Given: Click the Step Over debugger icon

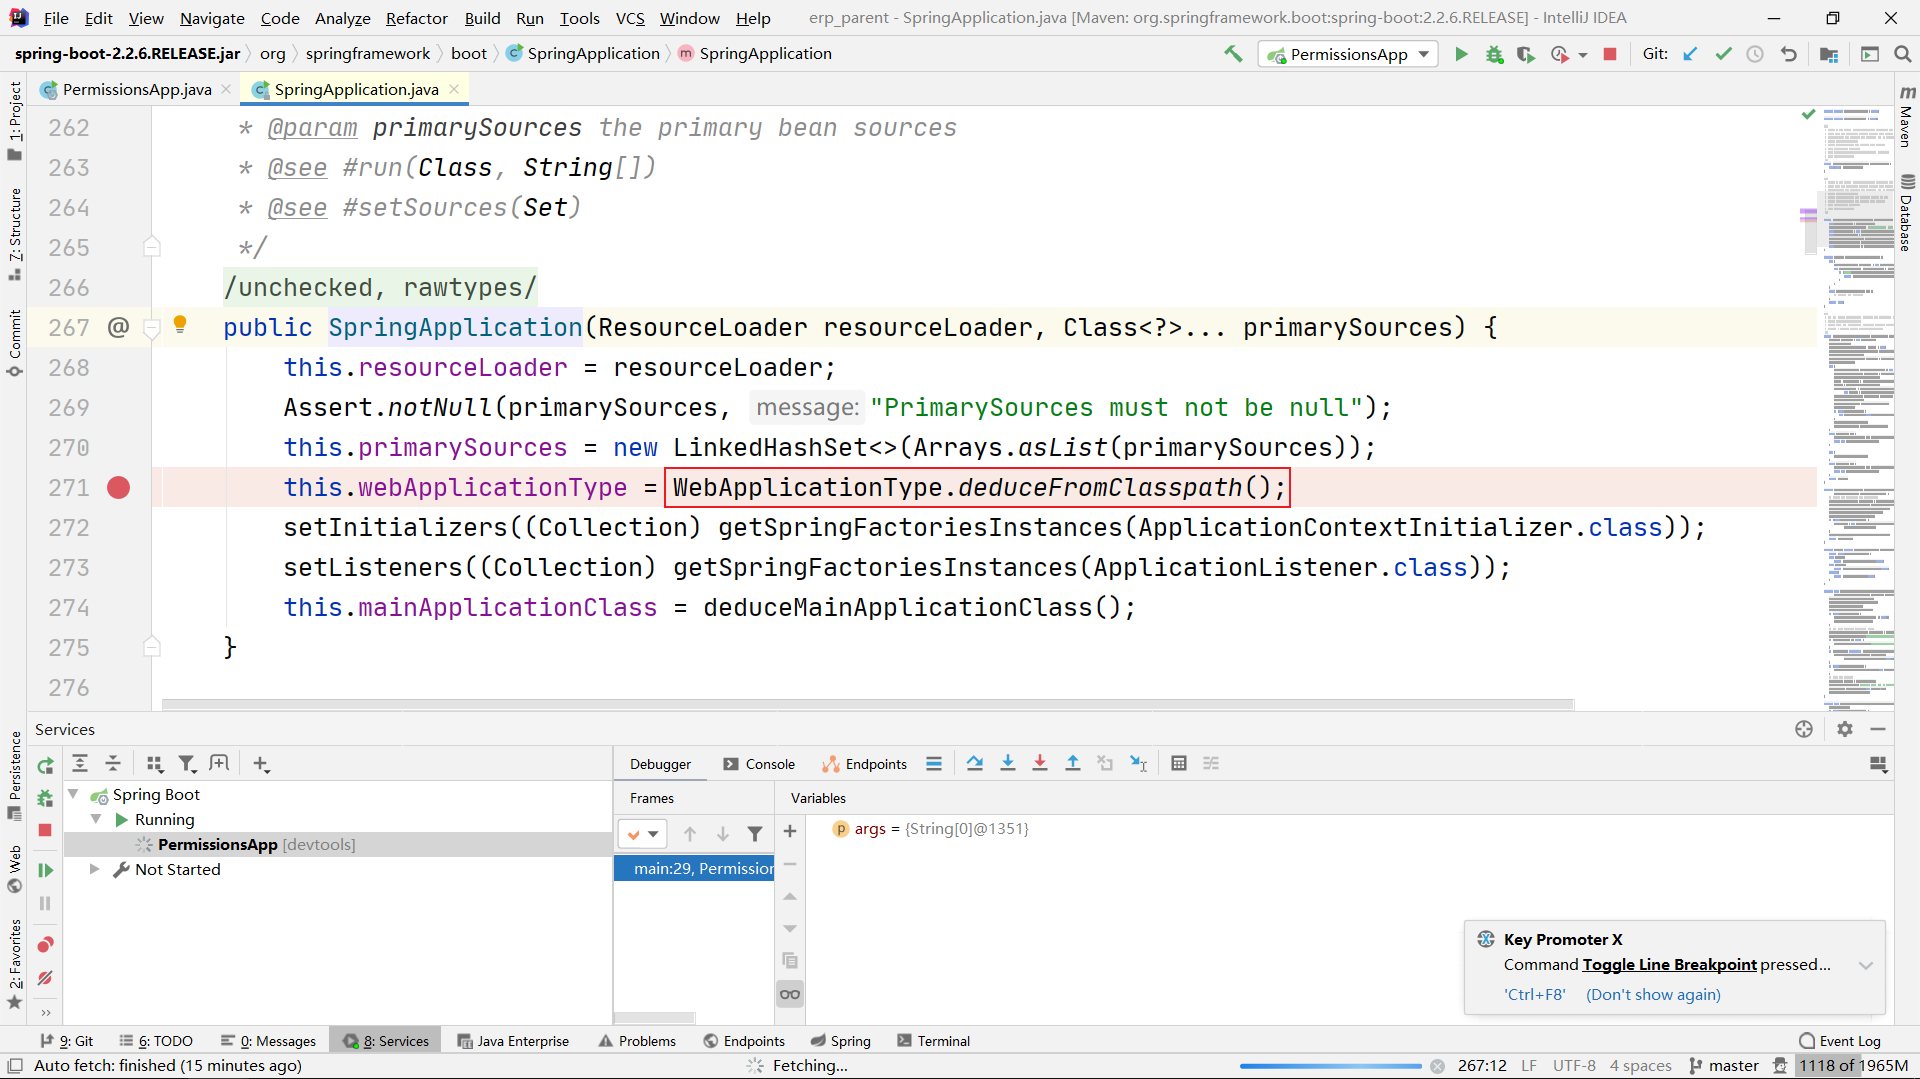Looking at the screenshot, I should [975, 764].
